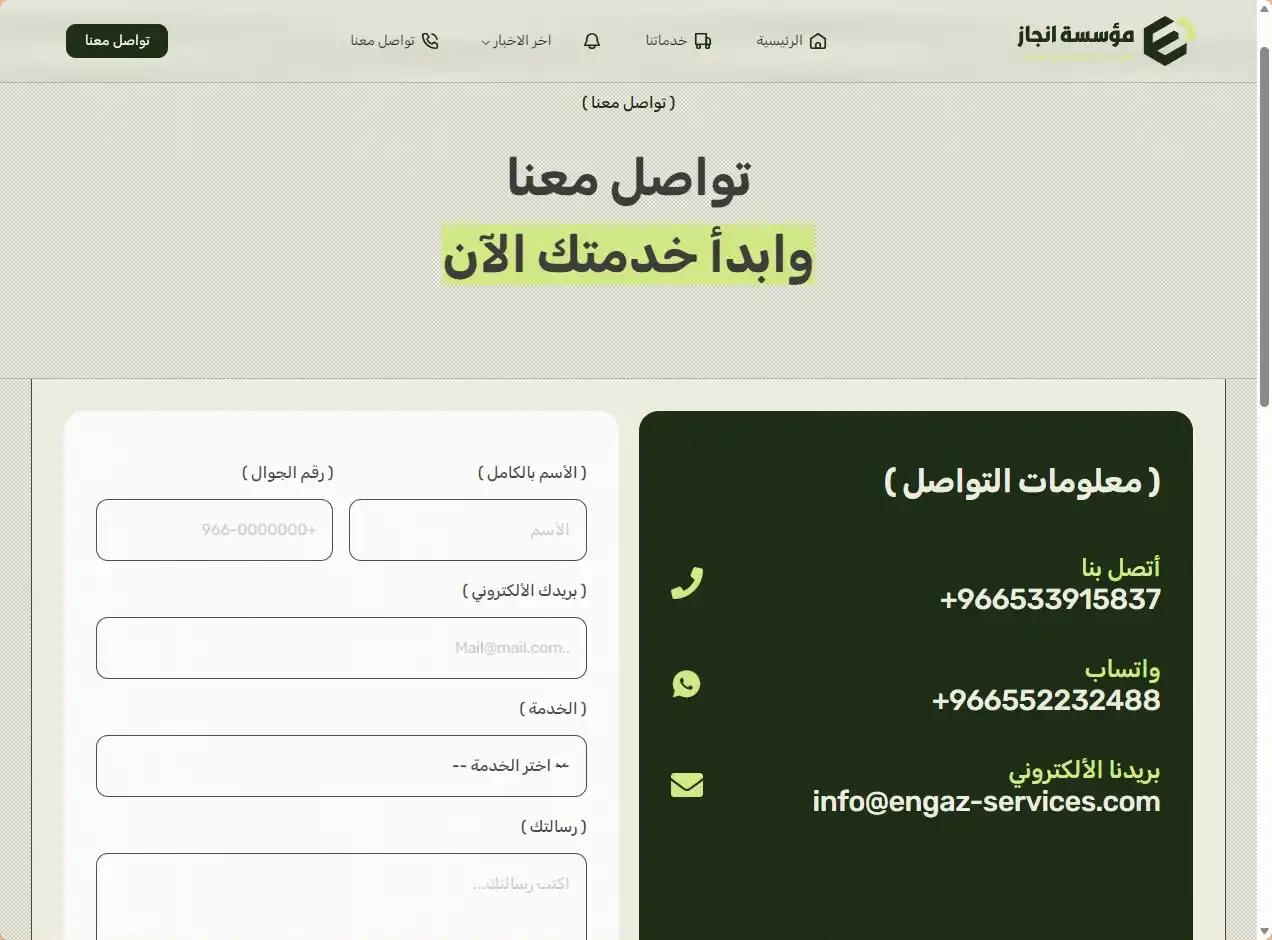Screen dimensions: 1272x940
Task: Click the ( رسالتك ) field label
Action: click(x=554, y=827)
